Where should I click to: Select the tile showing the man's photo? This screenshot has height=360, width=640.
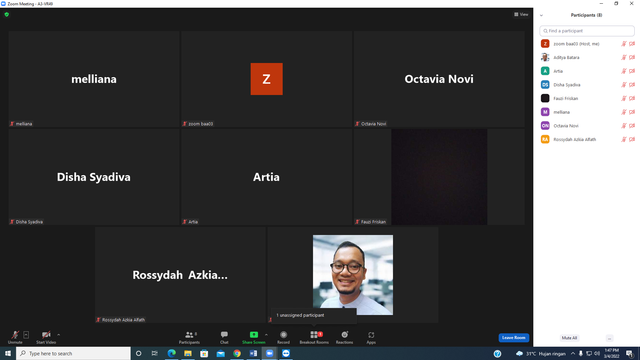(353, 275)
